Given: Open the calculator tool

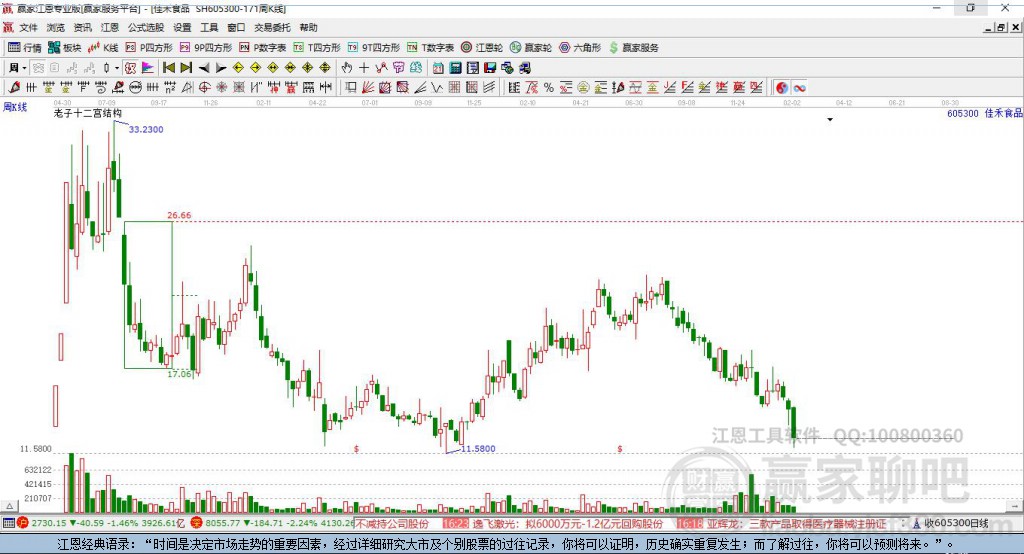Looking at the screenshot, I should coord(455,68).
